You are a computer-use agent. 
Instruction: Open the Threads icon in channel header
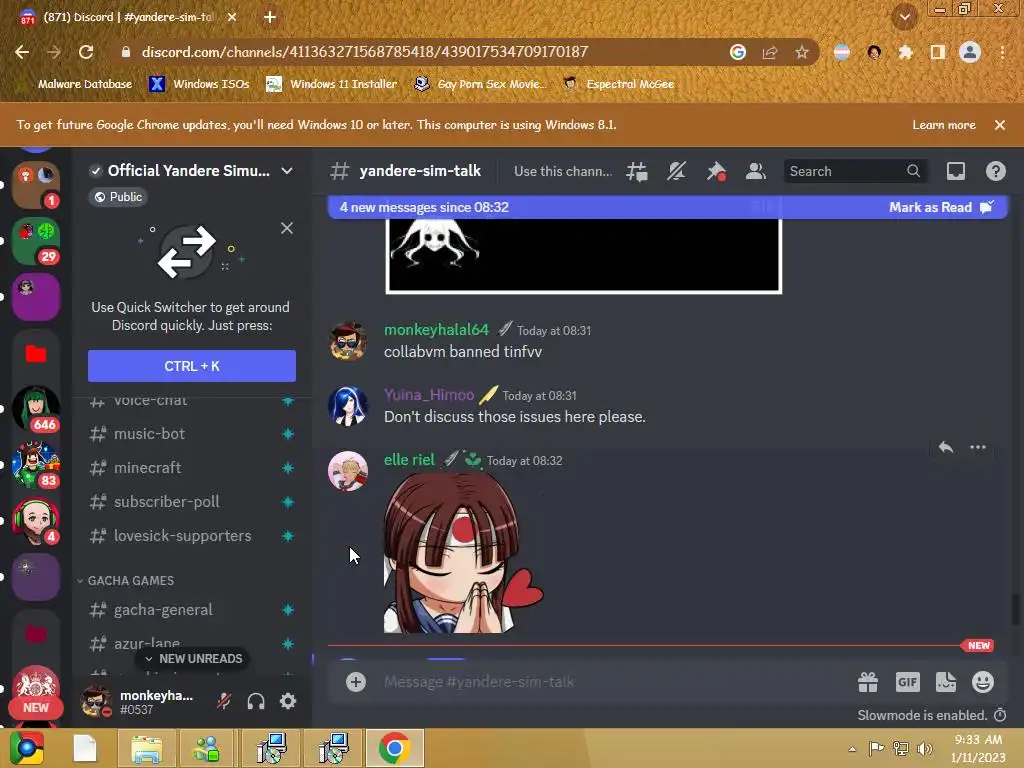pyautogui.click(x=637, y=172)
